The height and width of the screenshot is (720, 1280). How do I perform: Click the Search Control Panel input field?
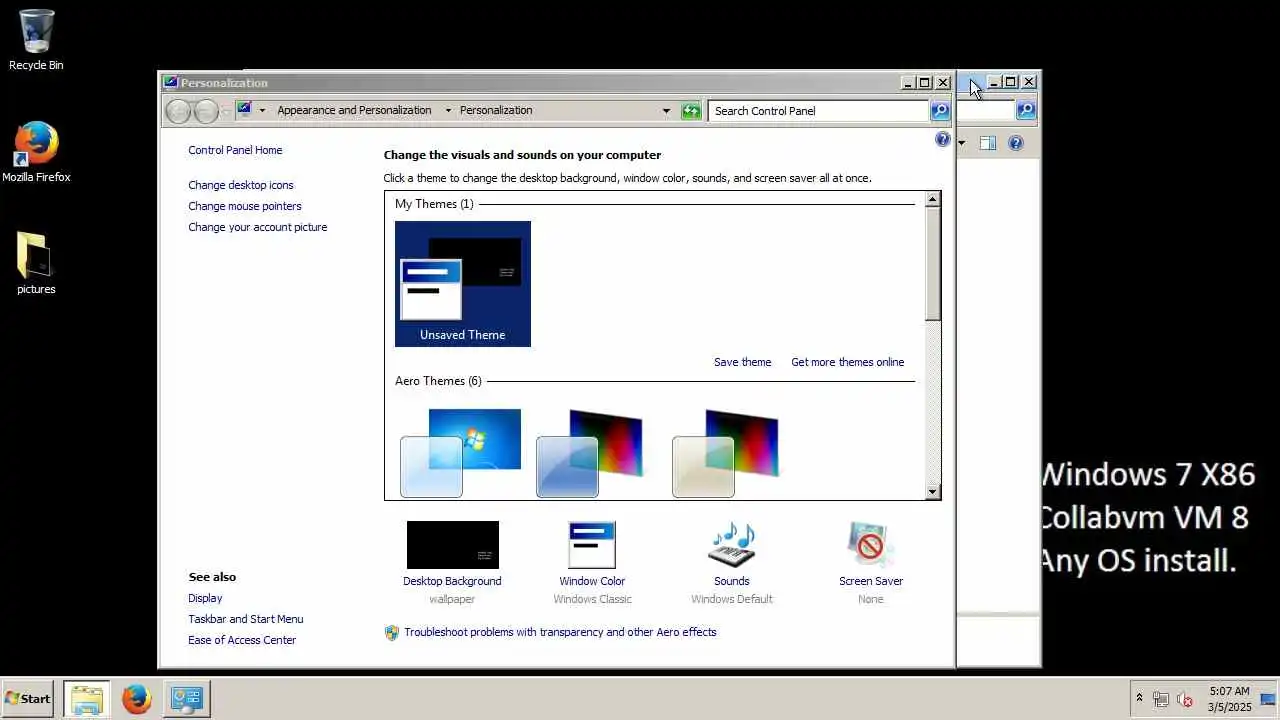point(819,111)
